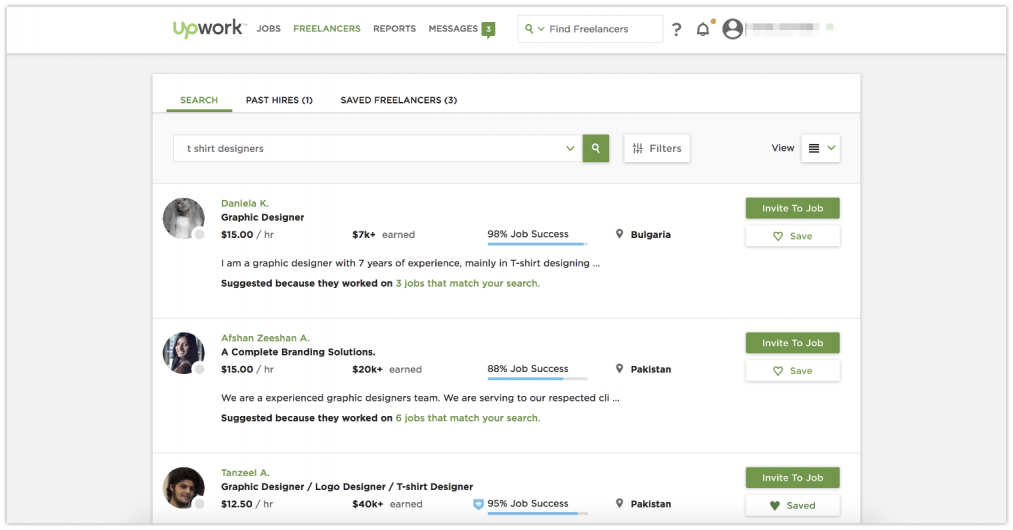Click Daniela K.'s profile photo
This screenshot has width=1013, height=530.
pos(183,218)
